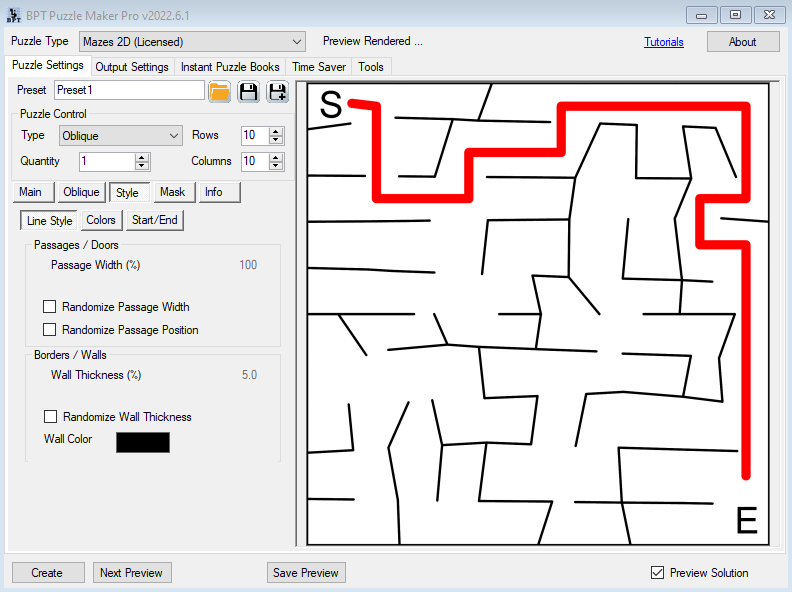Enable Randomize Wall Thickness
792x592 pixels.
pyautogui.click(x=50, y=417)
